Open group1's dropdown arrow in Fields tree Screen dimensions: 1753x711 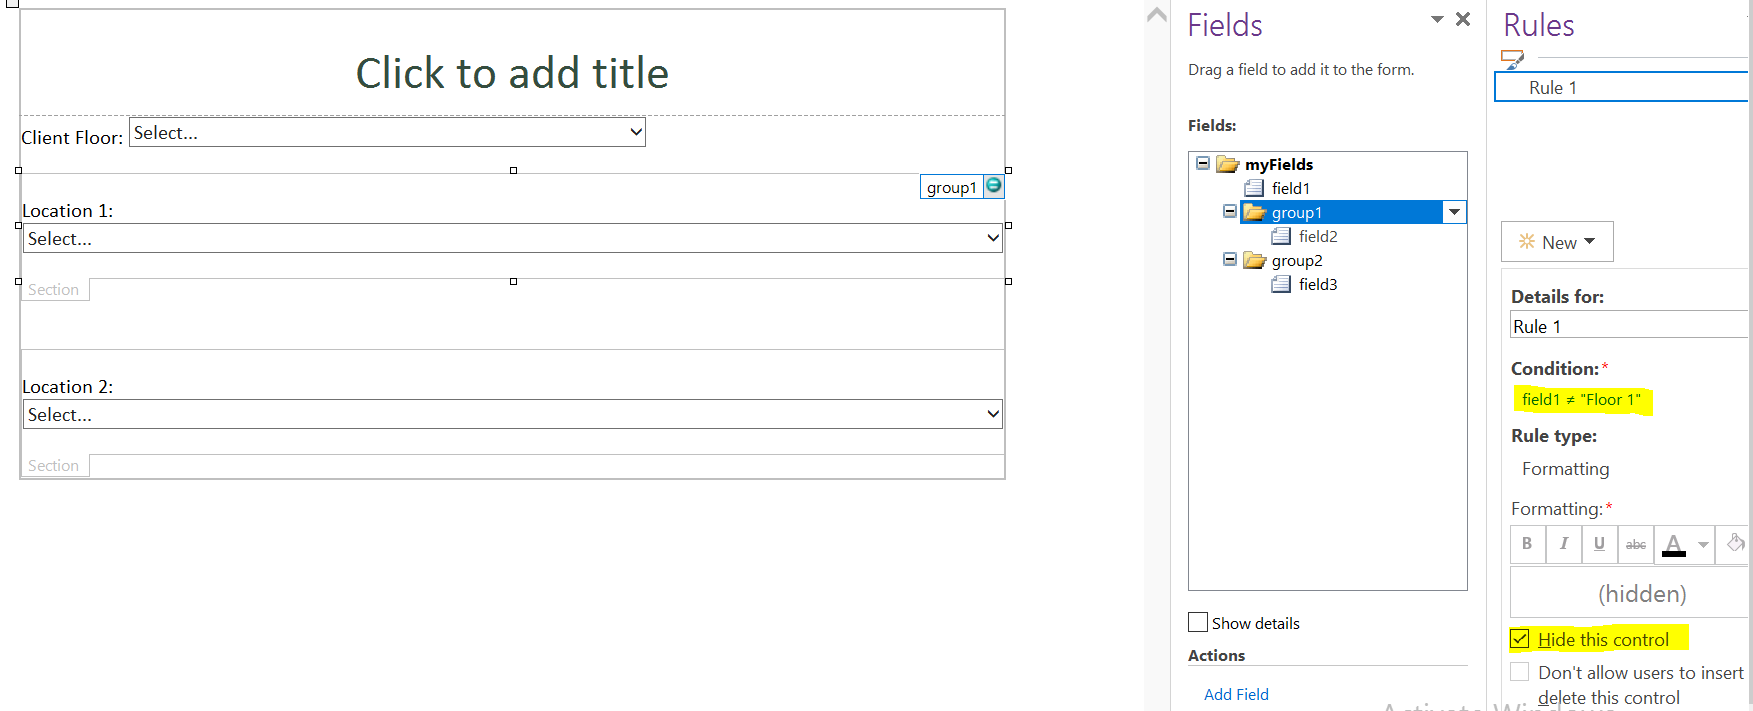pos(1455,211)
